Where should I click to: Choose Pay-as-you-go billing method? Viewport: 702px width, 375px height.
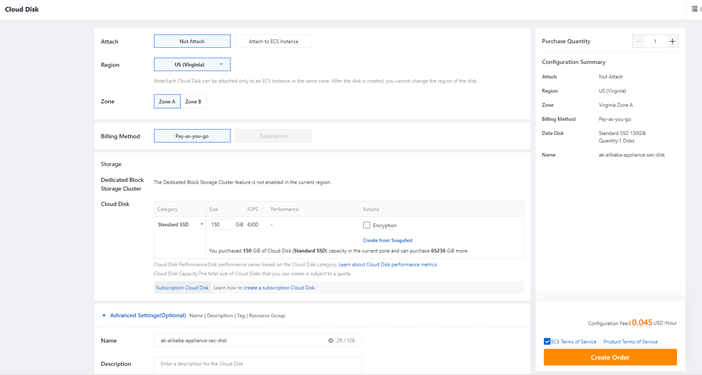click(x=192, y=136)
